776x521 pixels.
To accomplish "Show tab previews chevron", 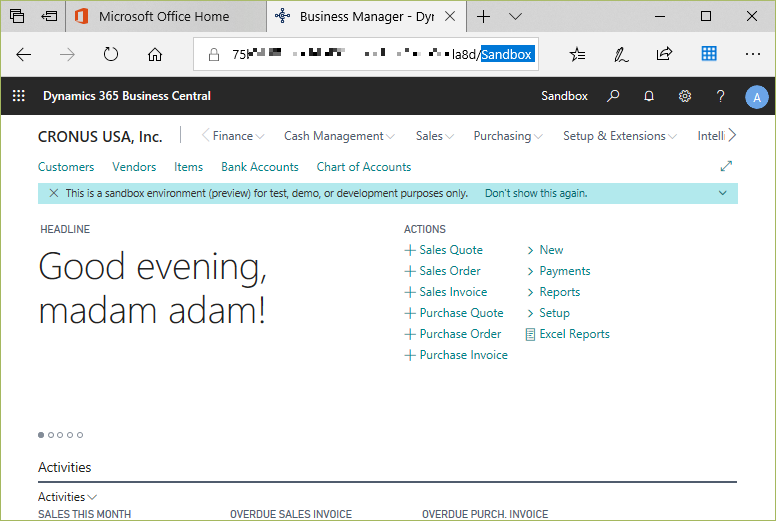I will 515,17.
